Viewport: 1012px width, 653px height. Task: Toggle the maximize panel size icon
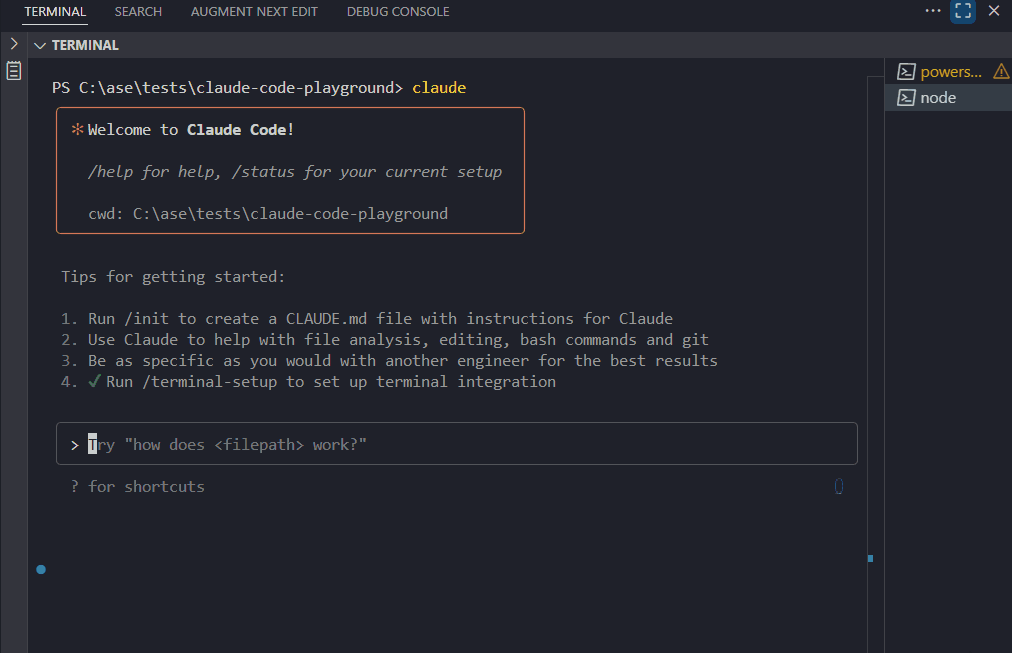click(x=963, y=11)
